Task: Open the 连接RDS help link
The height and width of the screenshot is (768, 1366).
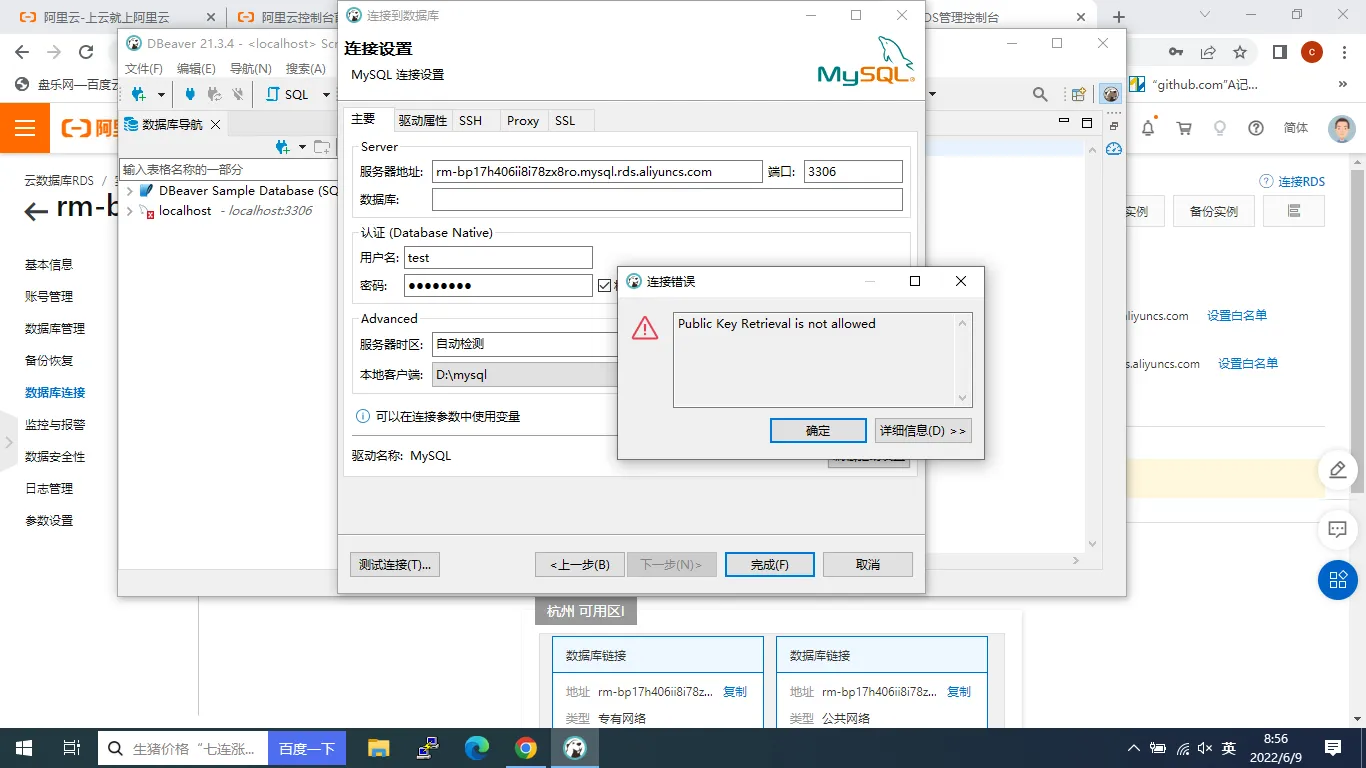Action: pos(1293,182)
